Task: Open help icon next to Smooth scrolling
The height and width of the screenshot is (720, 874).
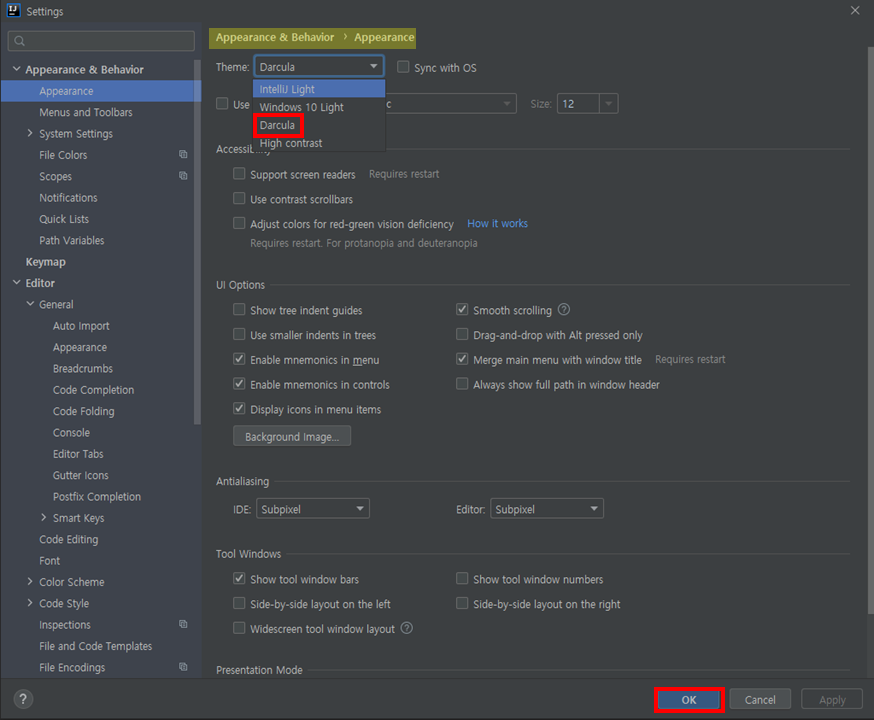Action: coord(564,309)
